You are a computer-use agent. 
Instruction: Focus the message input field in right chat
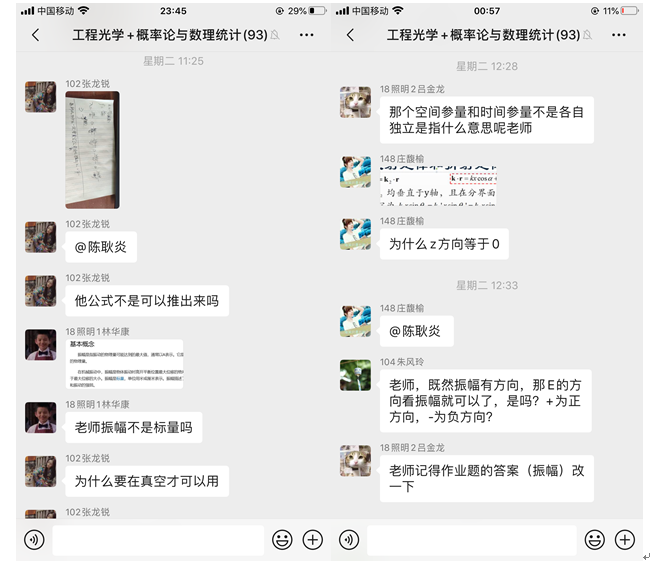coord(472,540)
